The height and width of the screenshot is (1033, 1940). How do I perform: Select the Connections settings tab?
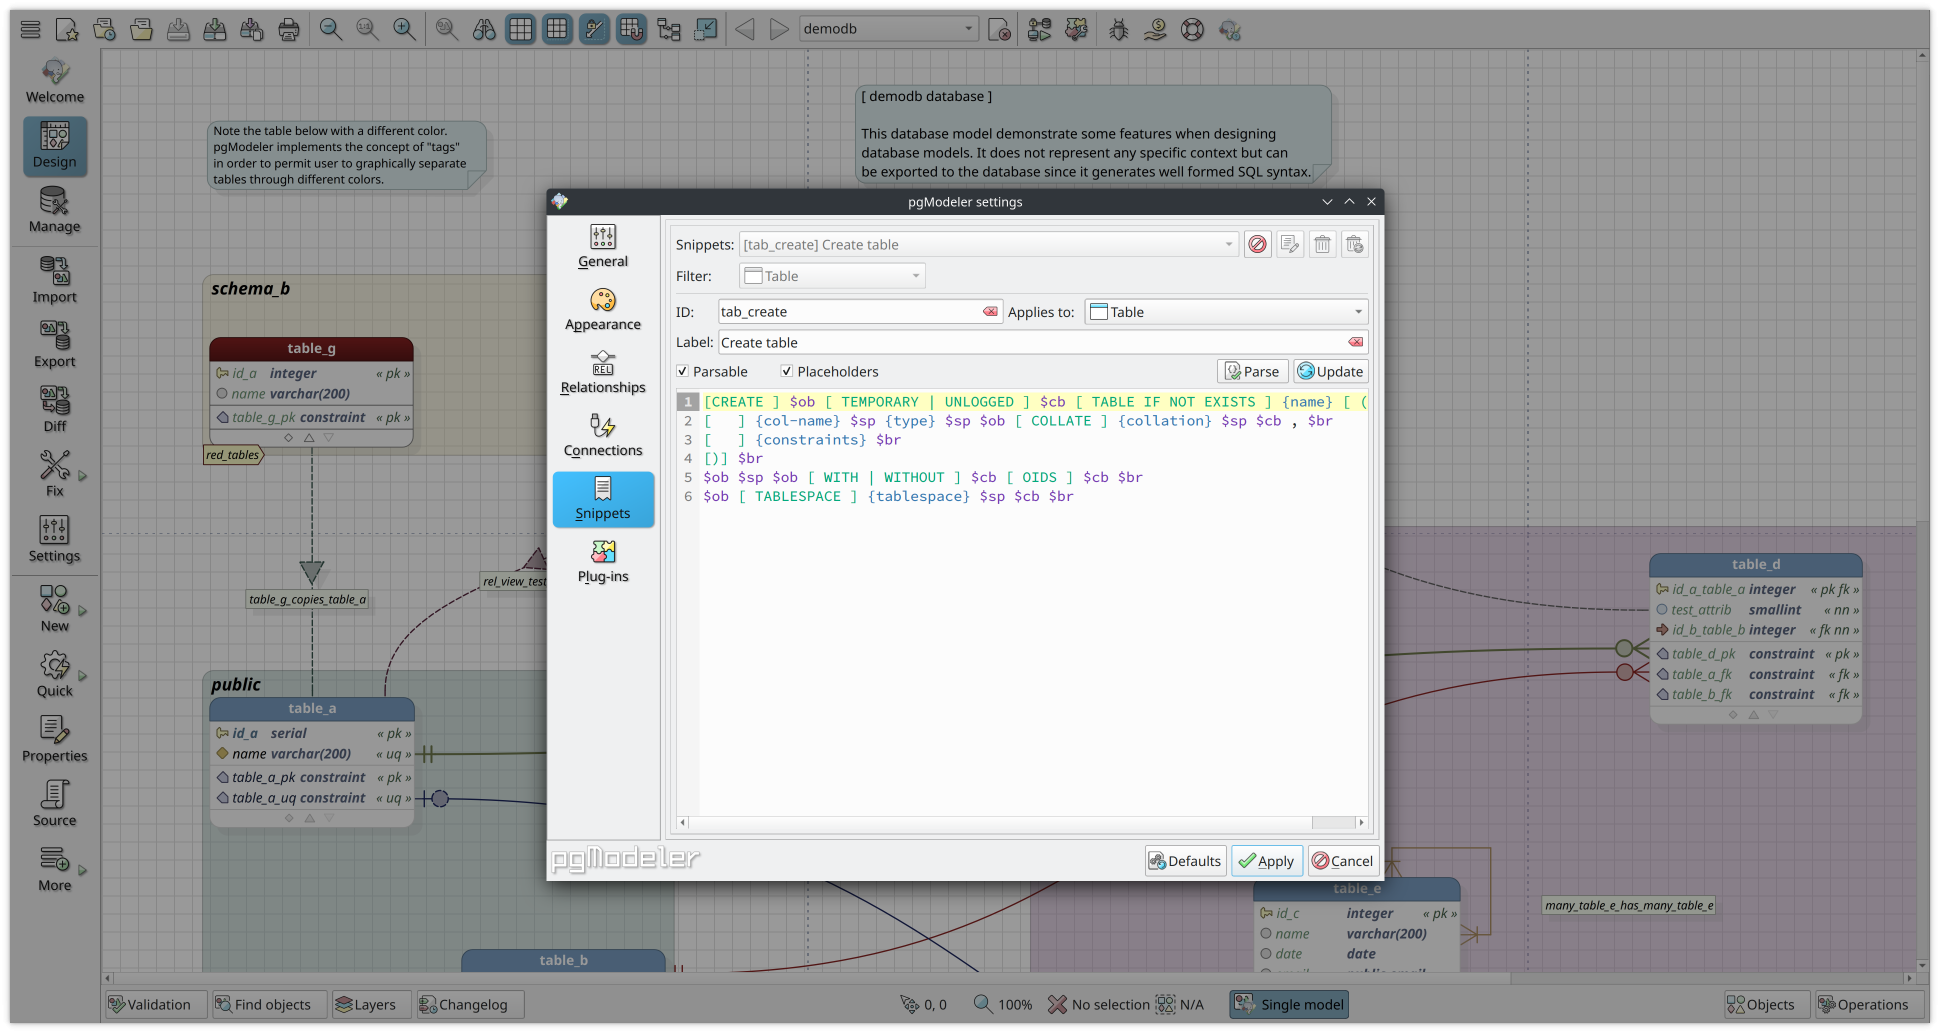(x=603, y=436)
